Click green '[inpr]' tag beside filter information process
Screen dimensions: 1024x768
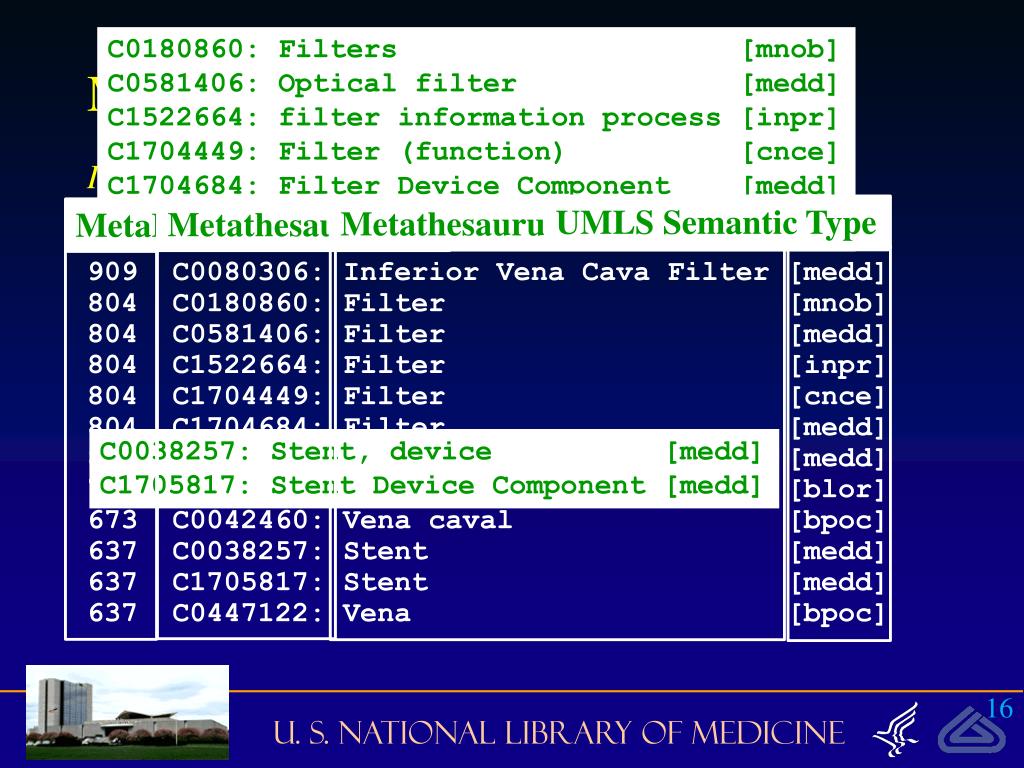click(790, 118)
